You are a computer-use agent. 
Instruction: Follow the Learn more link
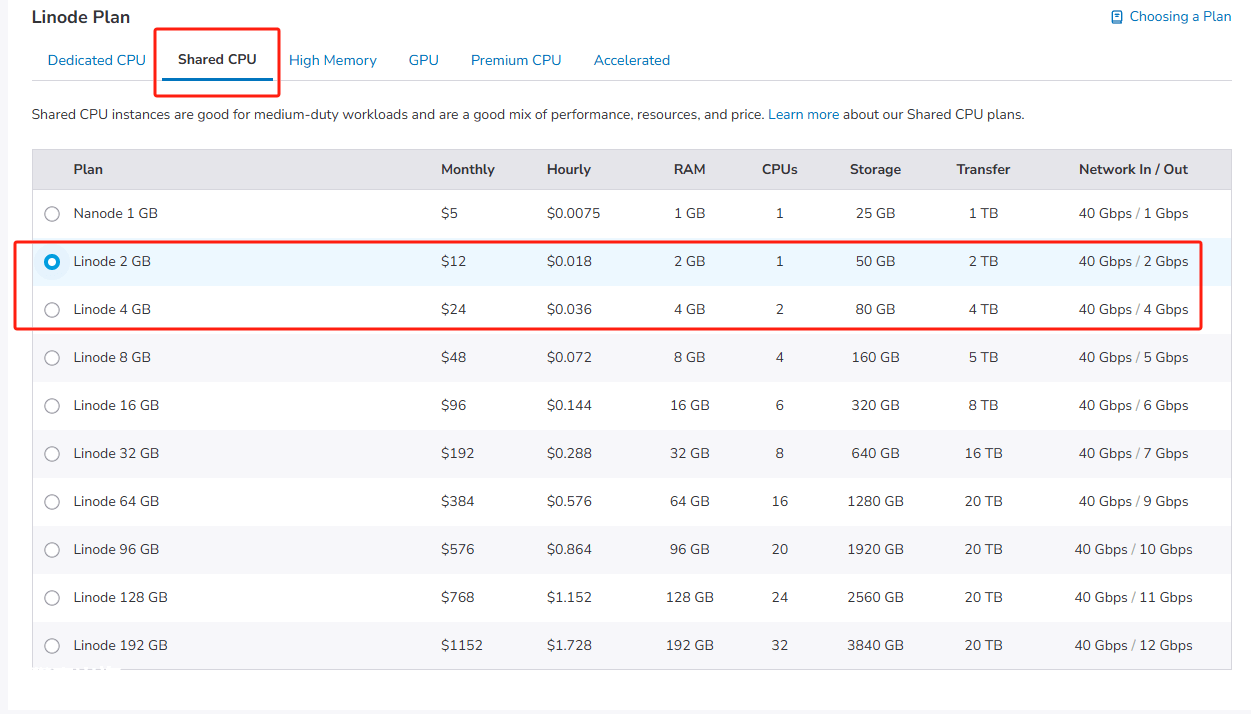(804, 114)
